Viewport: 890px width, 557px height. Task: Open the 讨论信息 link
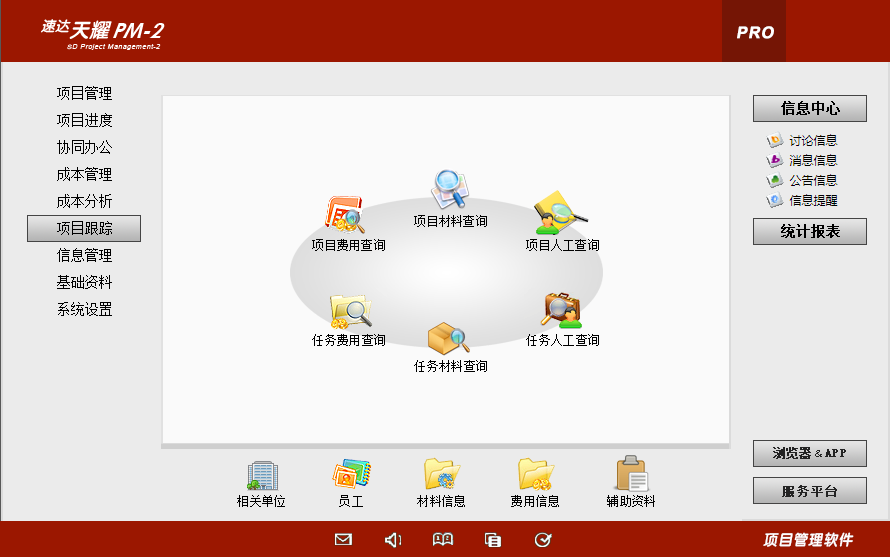[812, 141]
